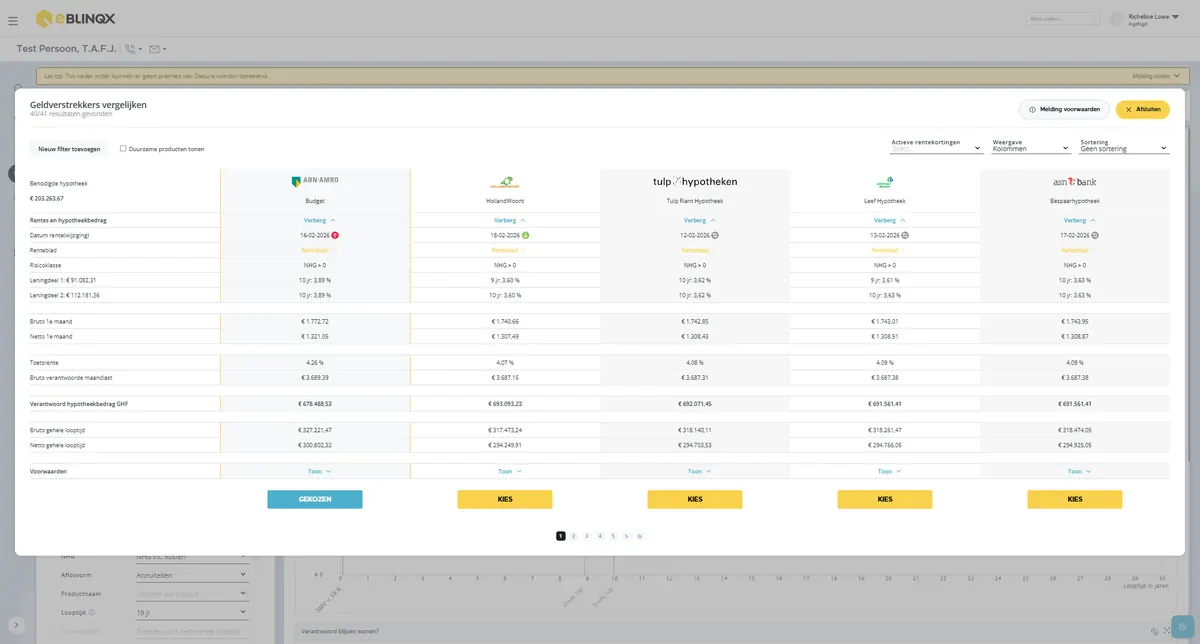Click the blue GEKOZEN button under Budget
1200x644 pixels.
pos(315,499)
